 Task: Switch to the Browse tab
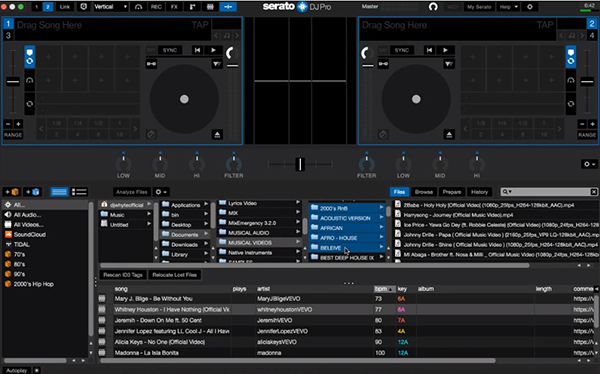(x=424, y=192)
